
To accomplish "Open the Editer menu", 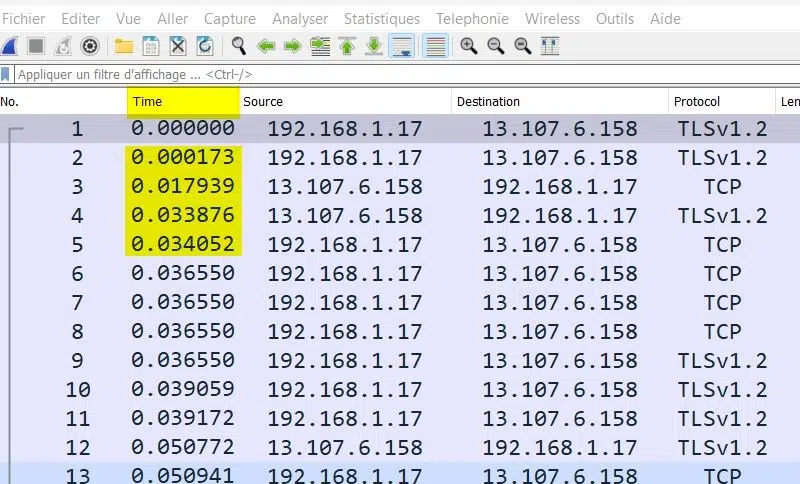I will pos(81,19).
